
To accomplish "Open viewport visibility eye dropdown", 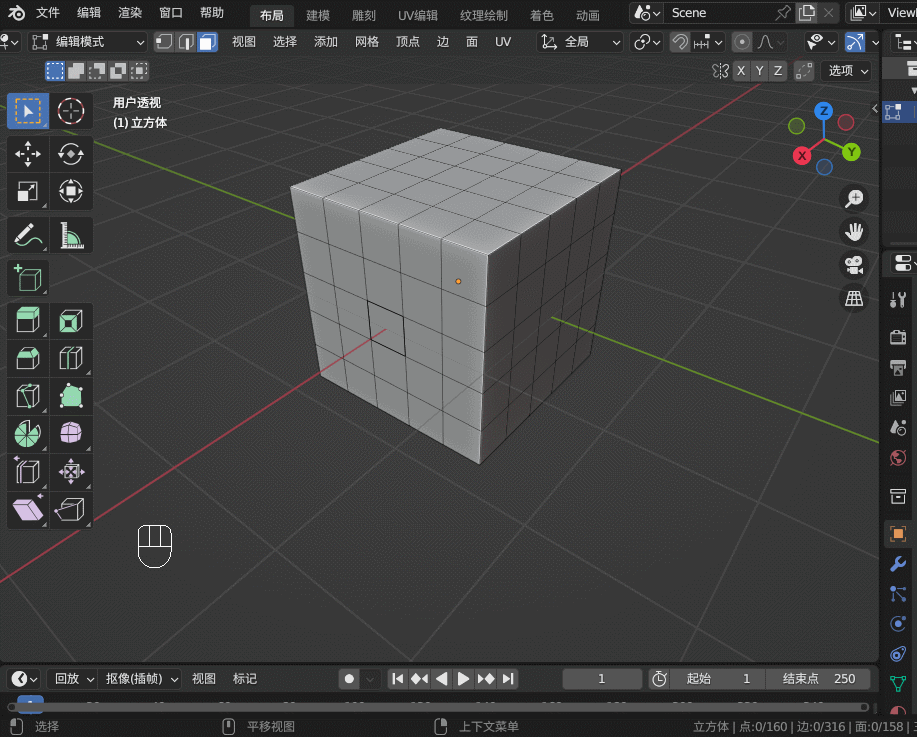I will point(821,42).
